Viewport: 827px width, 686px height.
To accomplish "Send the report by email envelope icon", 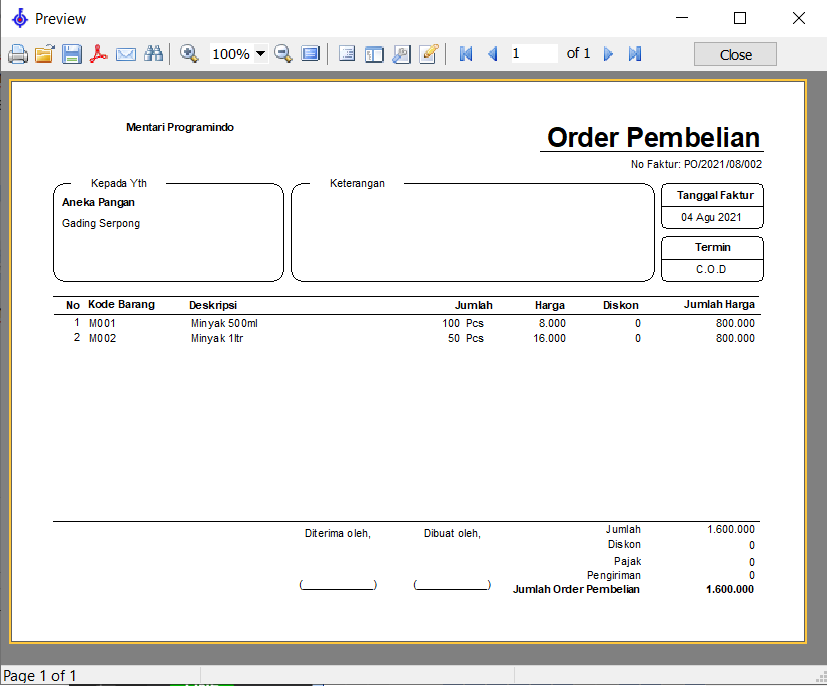I will 126,54.
